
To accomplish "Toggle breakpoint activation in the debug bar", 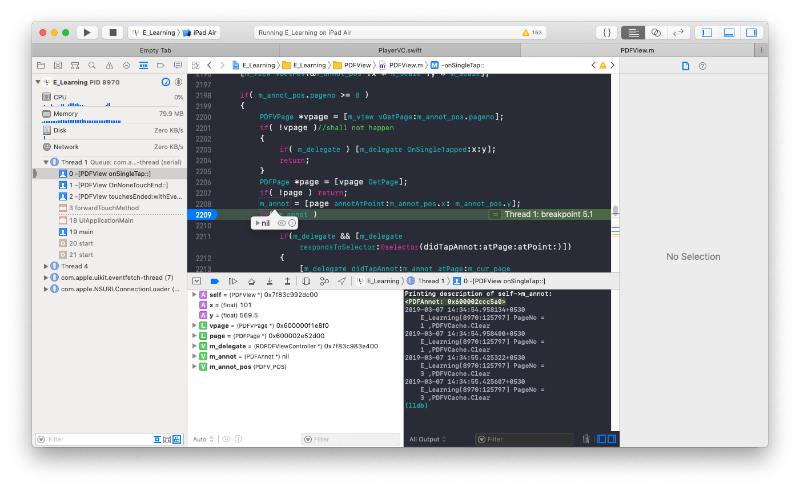I will coord(215,282).
